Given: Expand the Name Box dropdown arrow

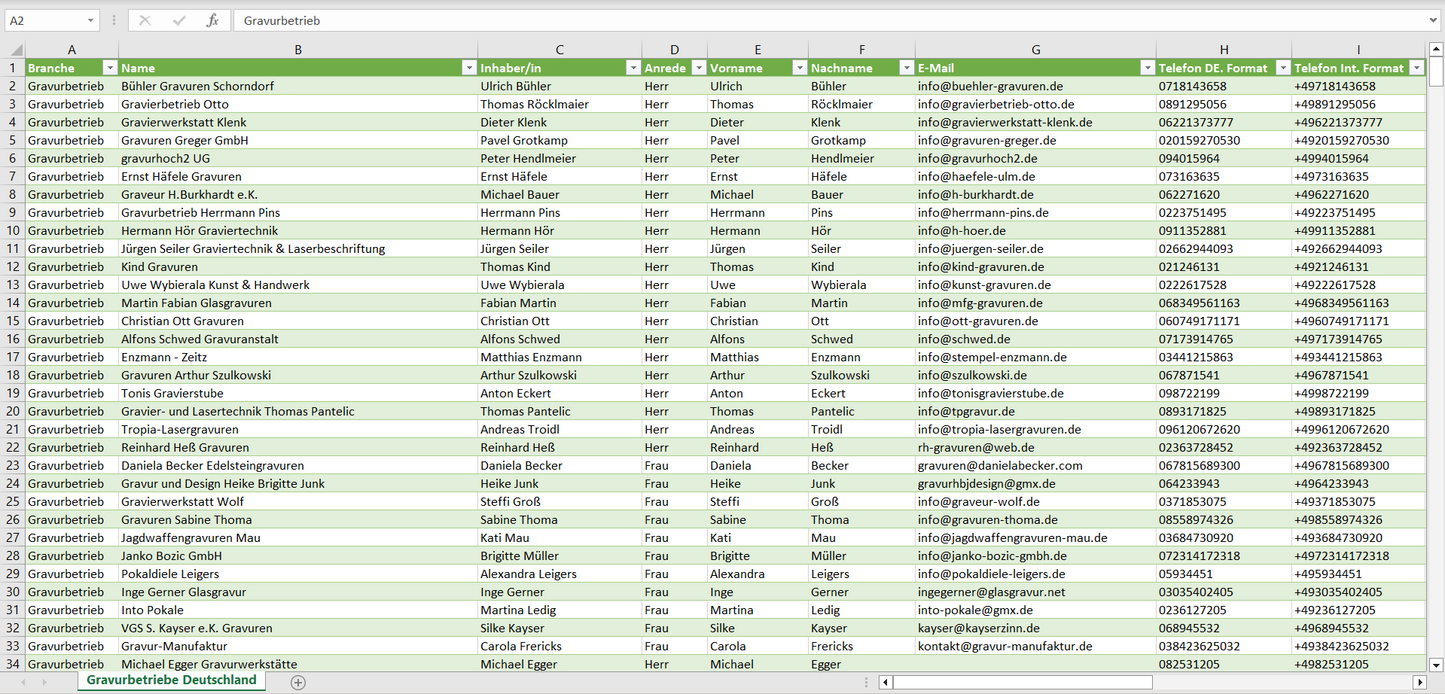Looking at the screenshot, I should [x=91, y=20].
